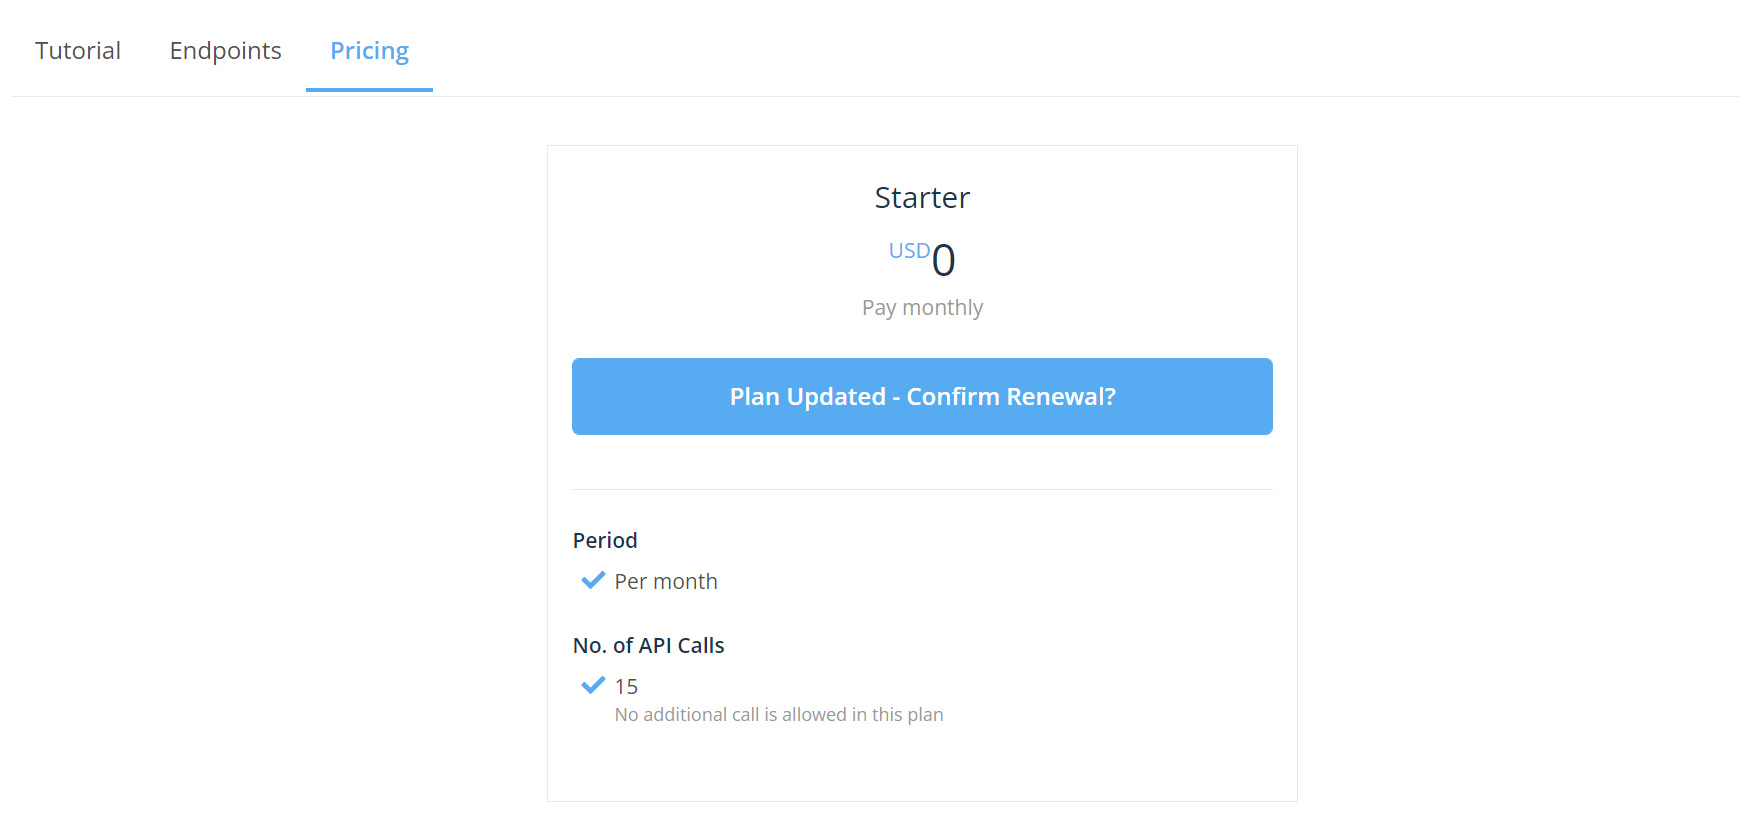Click the Starter plan title
Image resolution: width=1739 pixels, height=817 pixels.
tap(922, 198)
